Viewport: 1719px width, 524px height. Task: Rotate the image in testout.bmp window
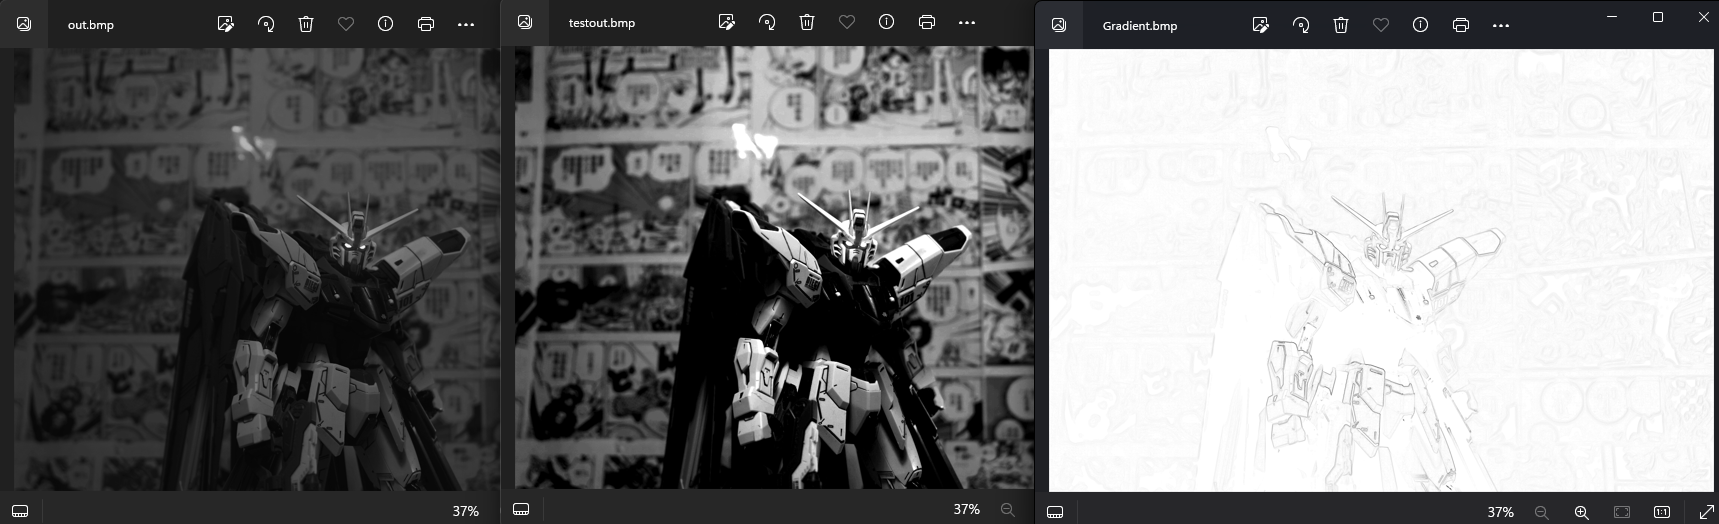(x=767, y=22)
